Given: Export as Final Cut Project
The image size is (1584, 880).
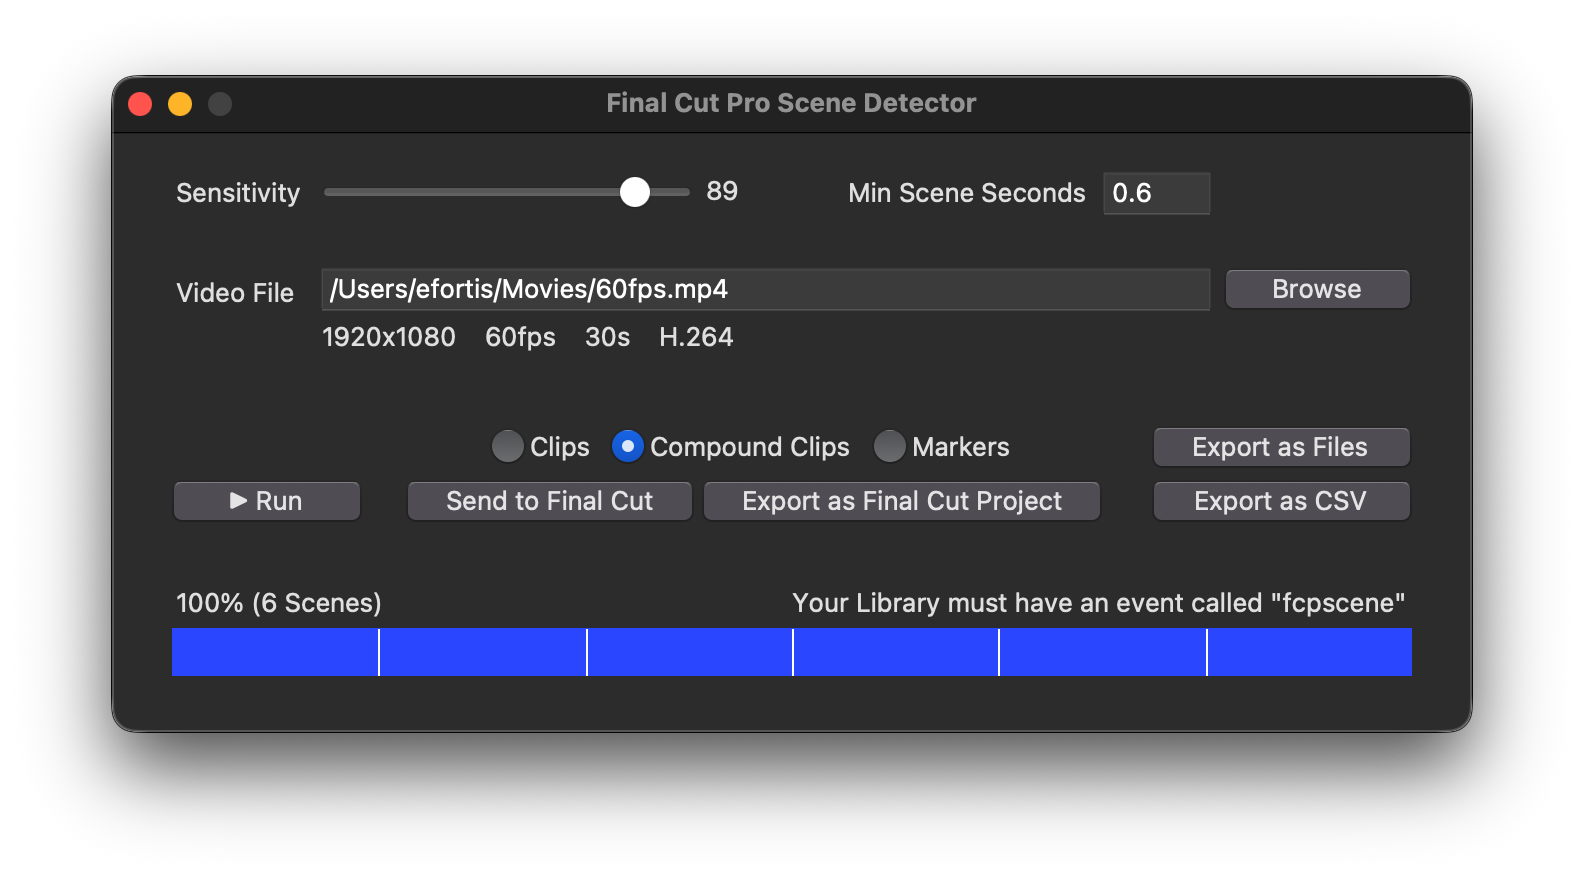Looking at the screenshot, I should point(901,501).
